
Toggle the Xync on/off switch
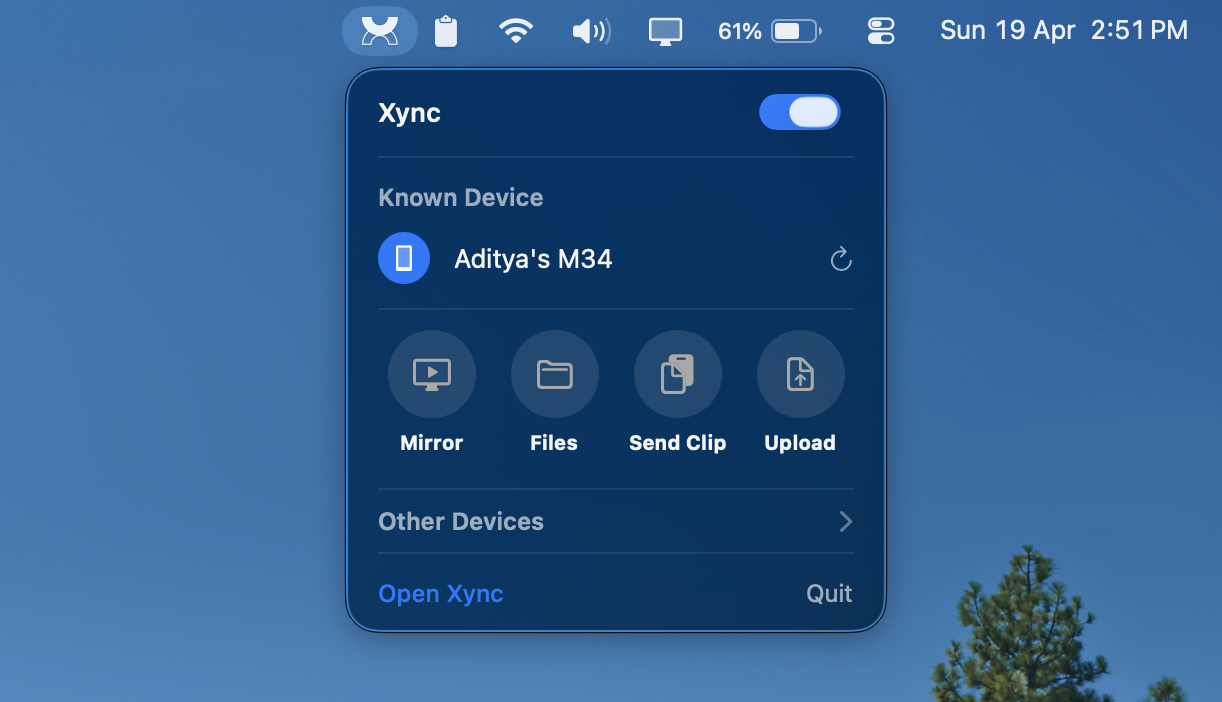click(800, 112)
